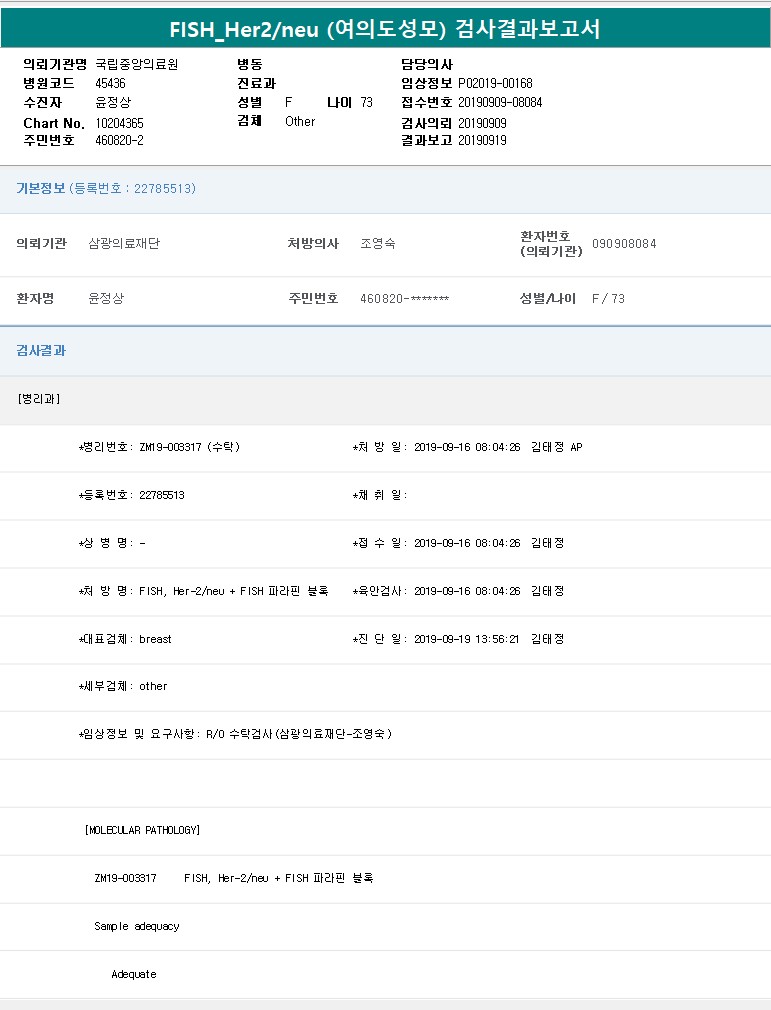Click clinical info code 'P02019-00168'
This screenshot has width=771, height=1010.
click(495, 83)
